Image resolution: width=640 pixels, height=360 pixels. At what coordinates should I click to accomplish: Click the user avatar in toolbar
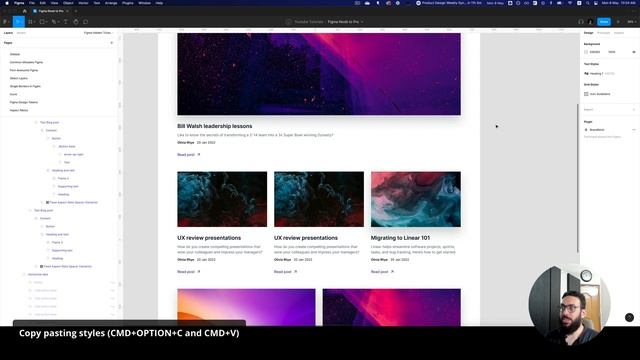tap(590, 22)
